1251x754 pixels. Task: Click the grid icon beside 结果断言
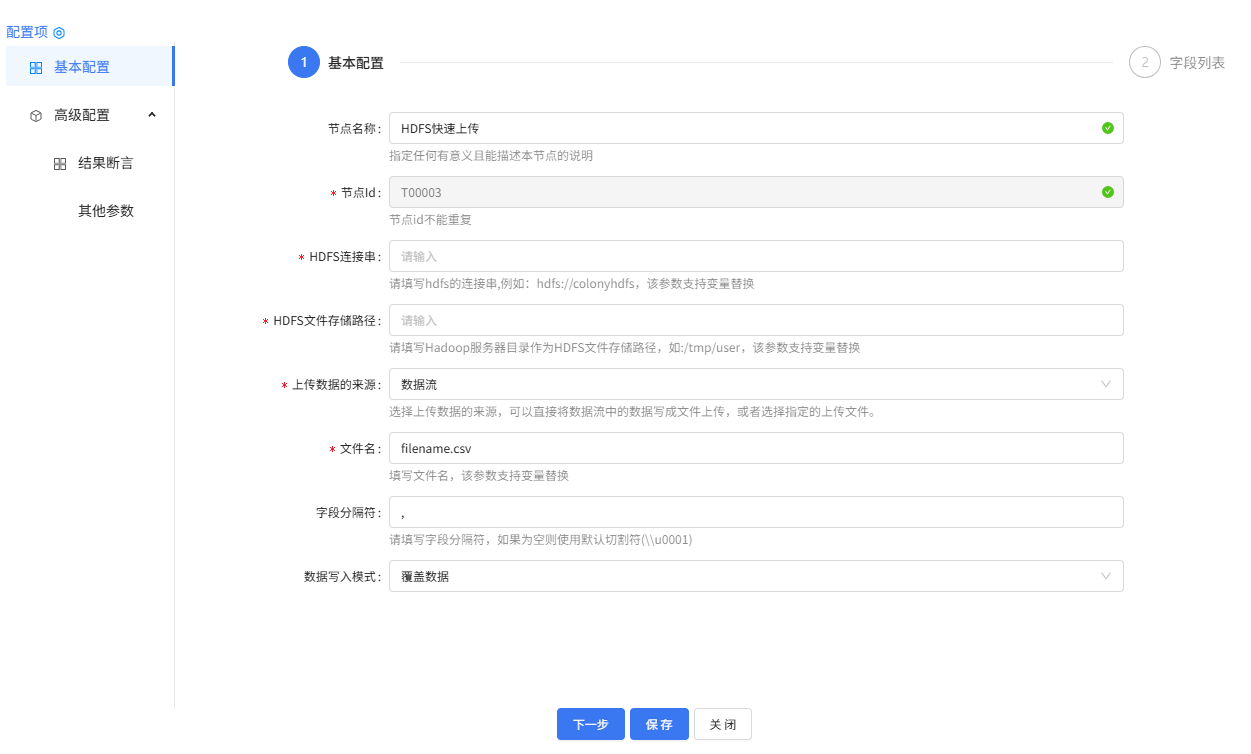60,162
